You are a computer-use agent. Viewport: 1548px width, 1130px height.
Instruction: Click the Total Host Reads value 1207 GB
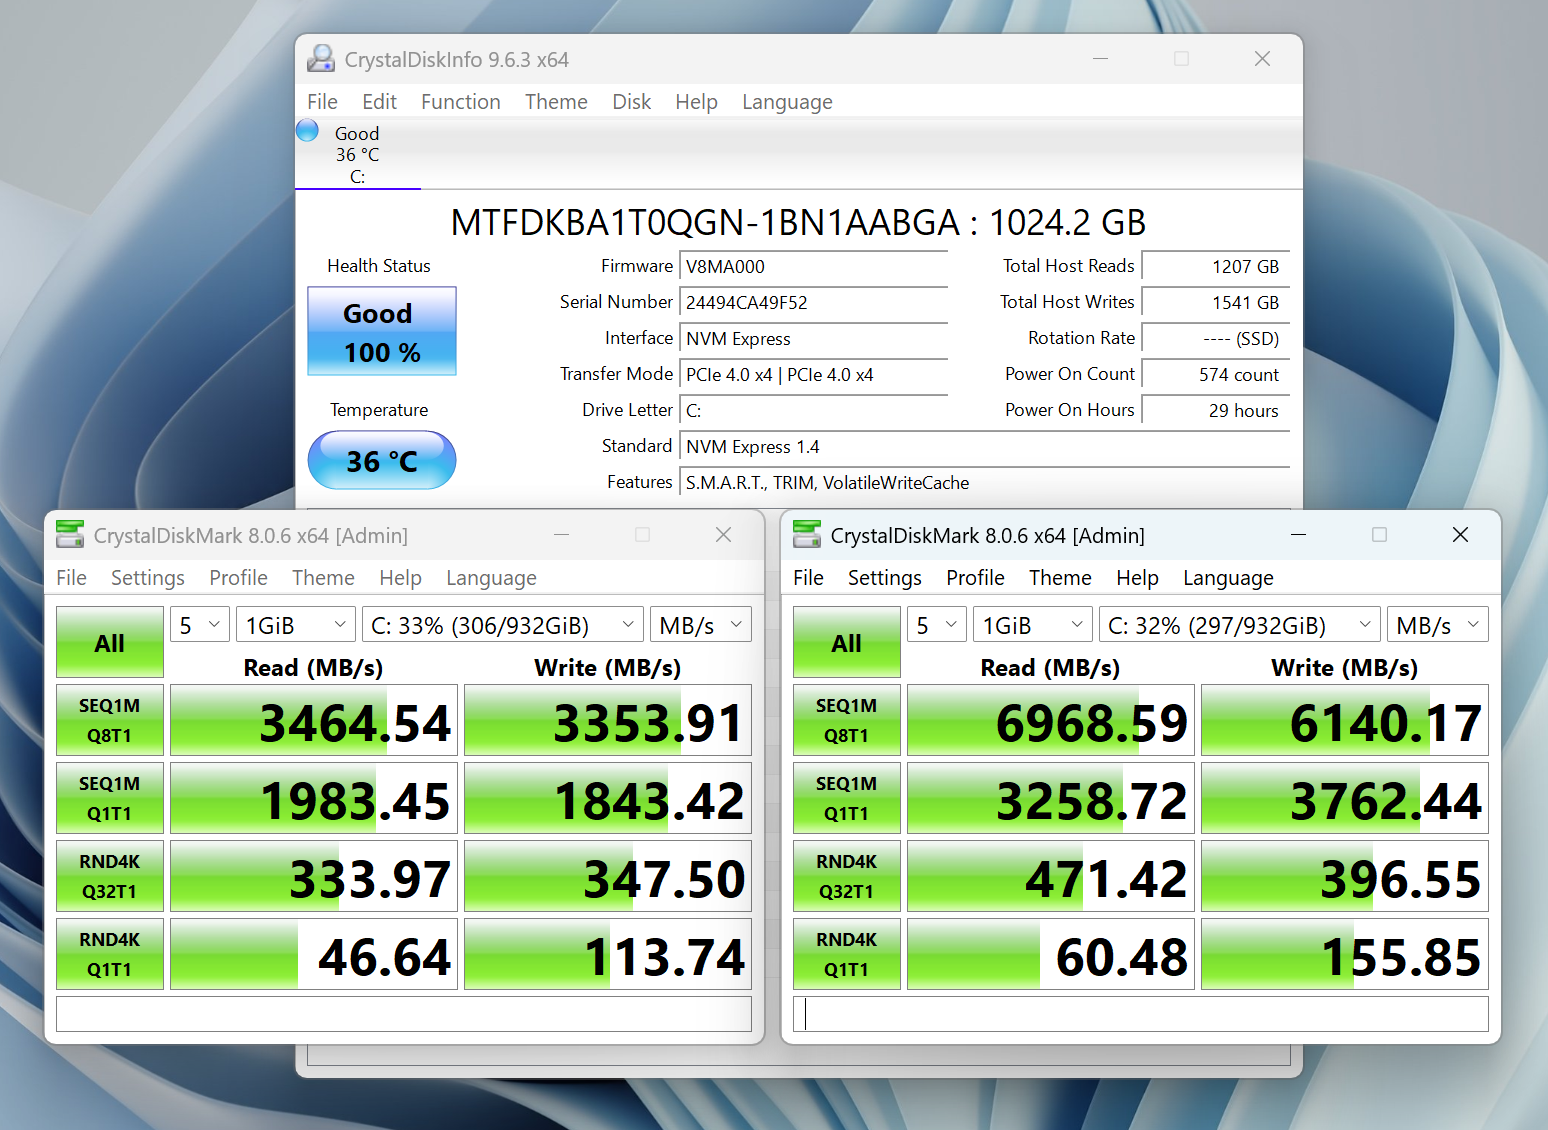(x=1215, y=266)
